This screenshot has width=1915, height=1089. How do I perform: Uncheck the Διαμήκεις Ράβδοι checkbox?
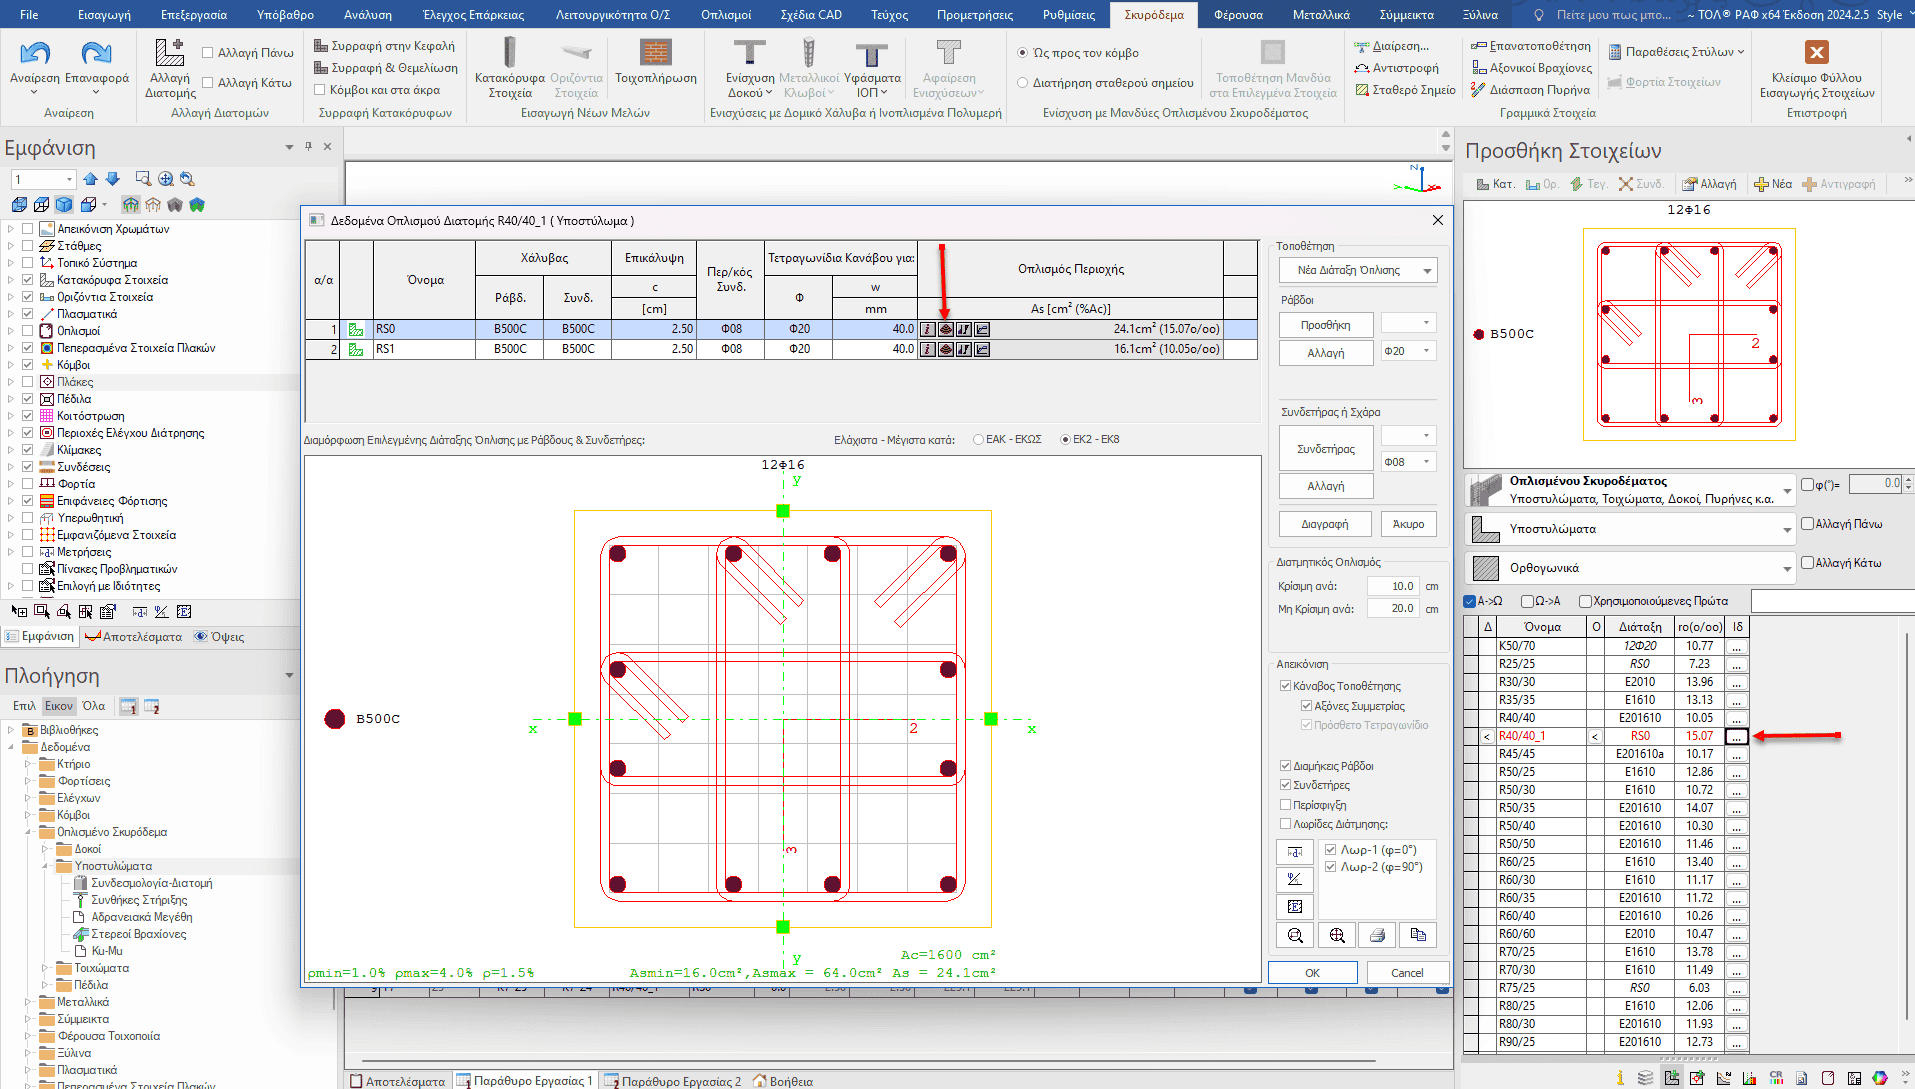[x=1286, y=766]
